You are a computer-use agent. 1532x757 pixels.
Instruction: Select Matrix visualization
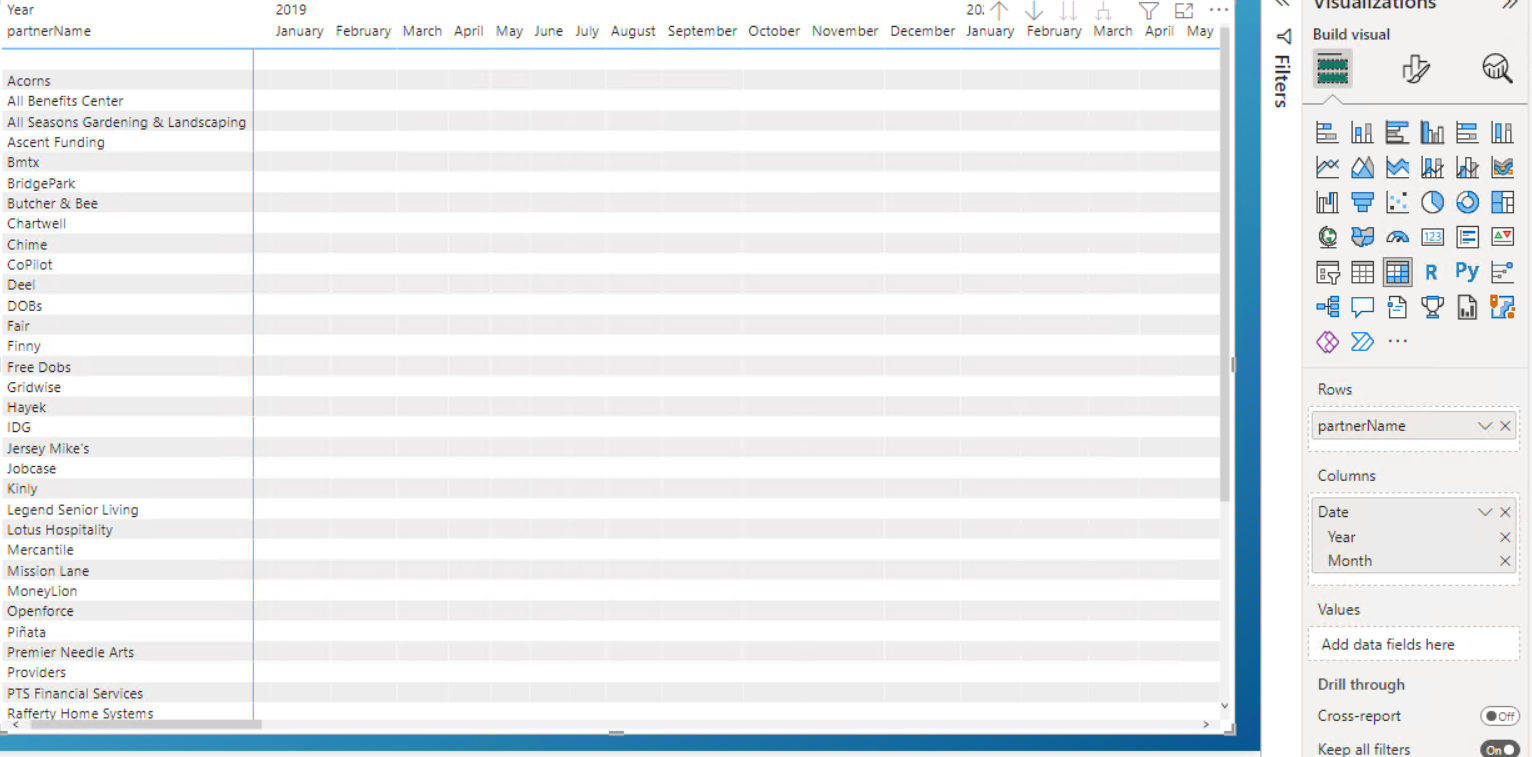click(x=1397, y=272)
